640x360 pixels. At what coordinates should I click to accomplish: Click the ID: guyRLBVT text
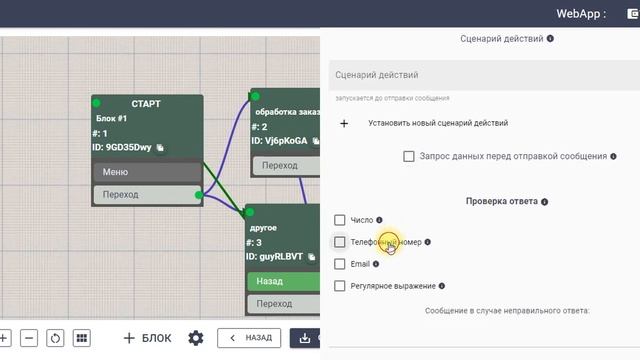[274, 257]
